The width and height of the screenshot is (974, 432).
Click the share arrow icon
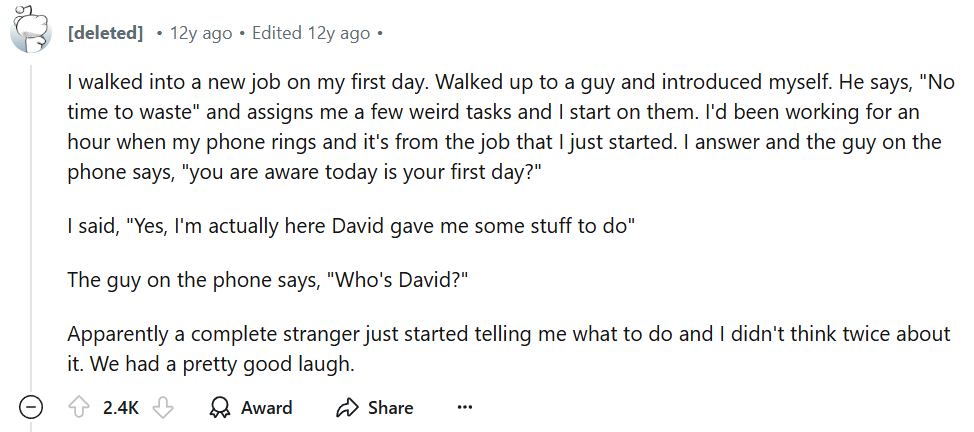tap(347, 408)
